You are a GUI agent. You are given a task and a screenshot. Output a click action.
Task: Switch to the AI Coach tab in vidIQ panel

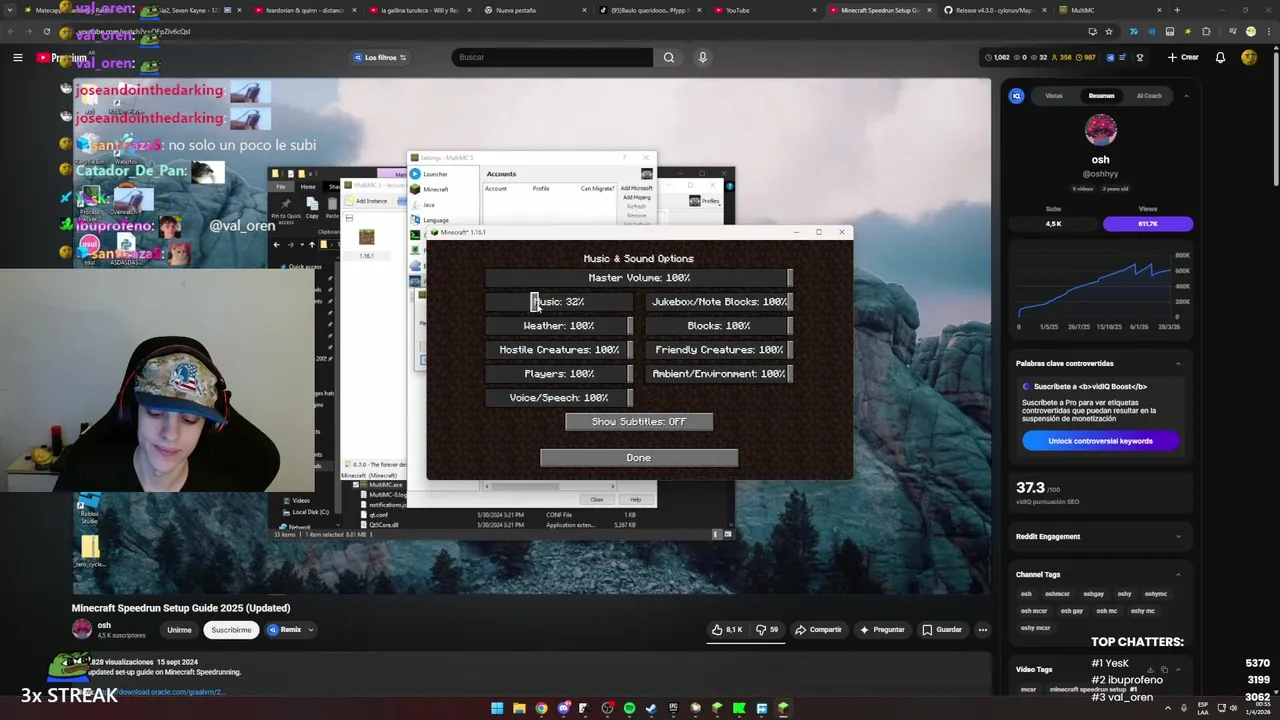pyautogui.click(x=1149, y=96)
